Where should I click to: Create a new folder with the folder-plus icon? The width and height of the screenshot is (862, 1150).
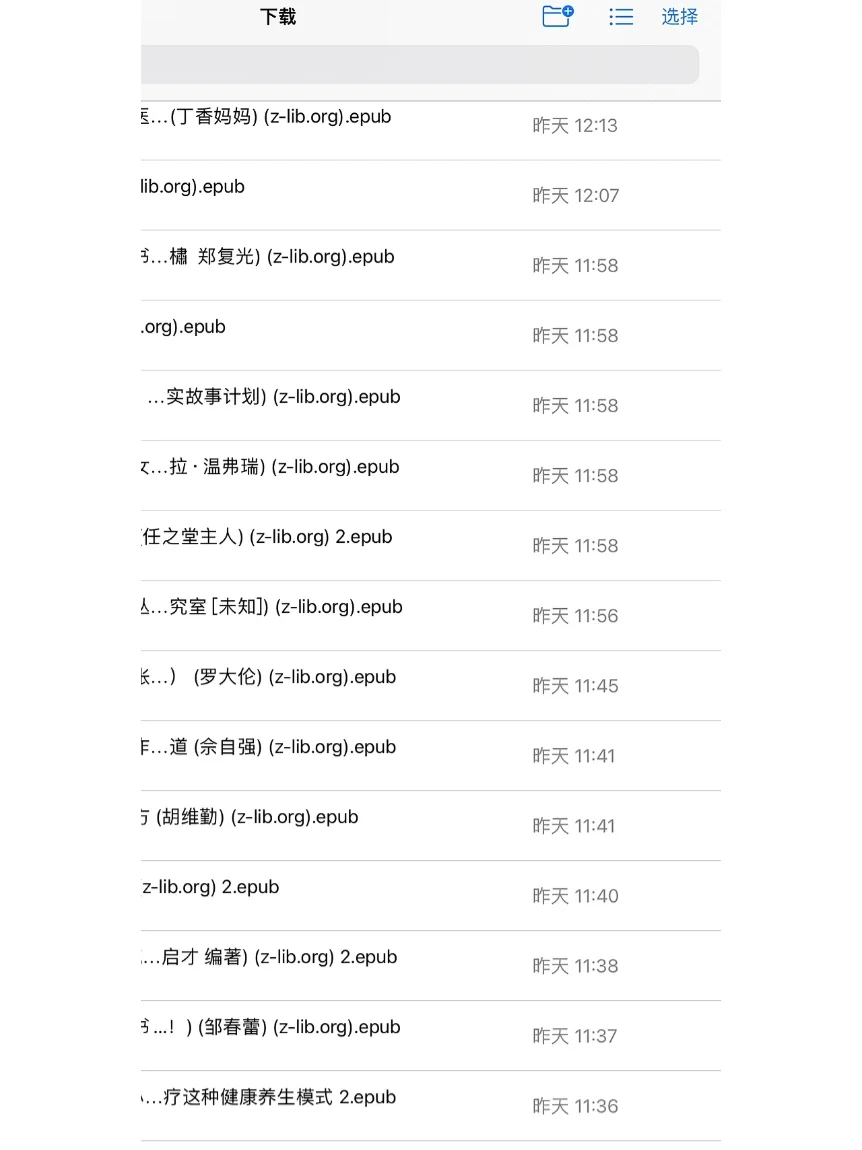pyautogui.click(x=558, y=16)
